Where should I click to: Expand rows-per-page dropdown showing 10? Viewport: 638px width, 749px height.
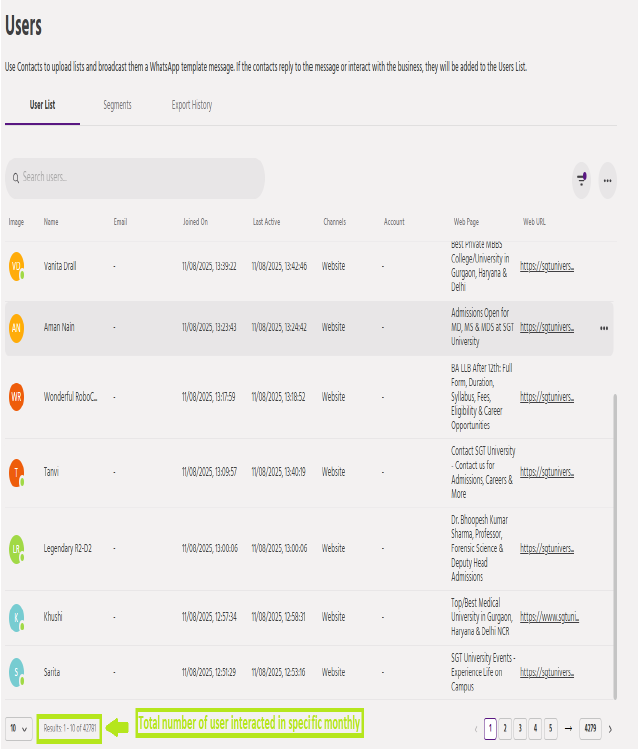pos(17,728)
